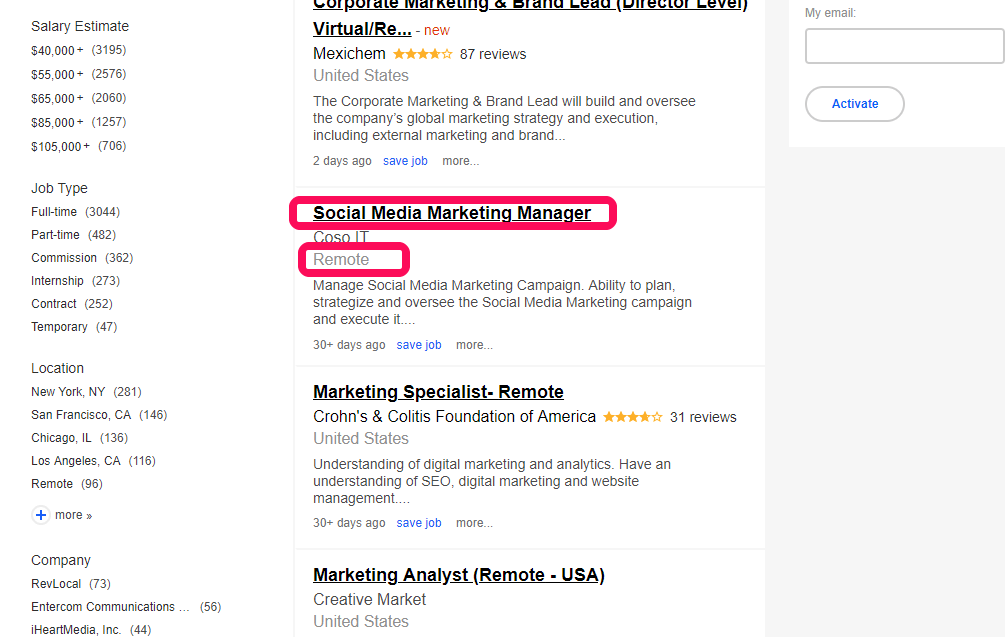Image resolution: width=1005 pixels, height=637 pixels.
Task: Expand more options for Marketing Specialist job
Action: [474, 523]
